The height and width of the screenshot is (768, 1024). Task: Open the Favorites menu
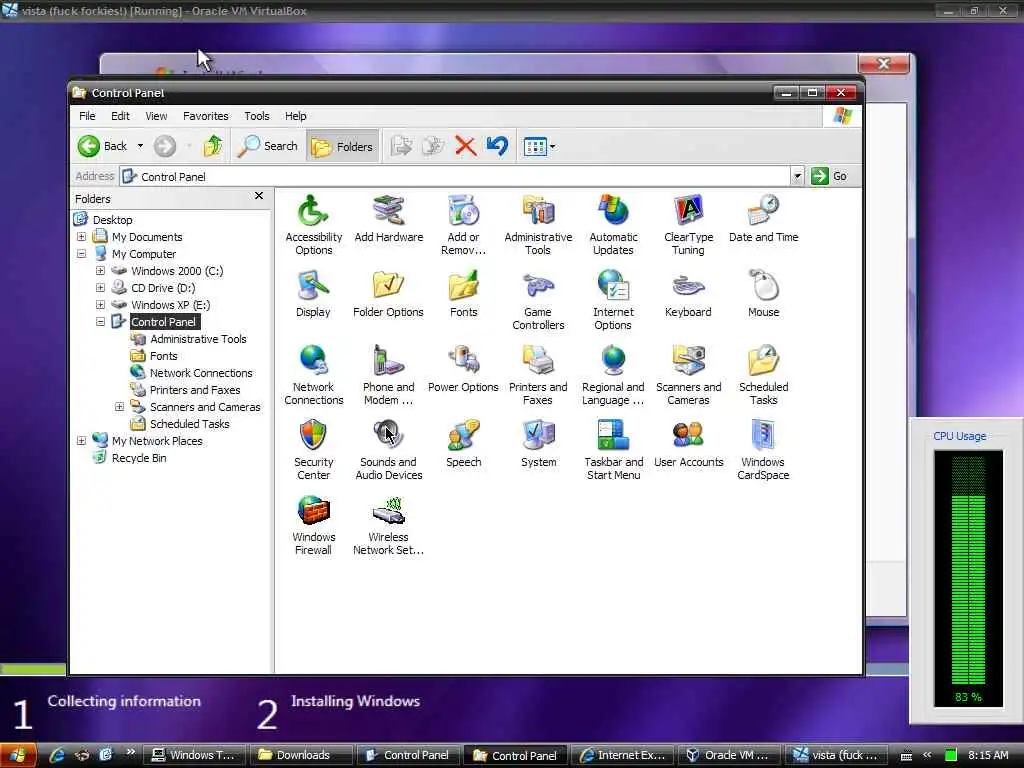point(206,116)
